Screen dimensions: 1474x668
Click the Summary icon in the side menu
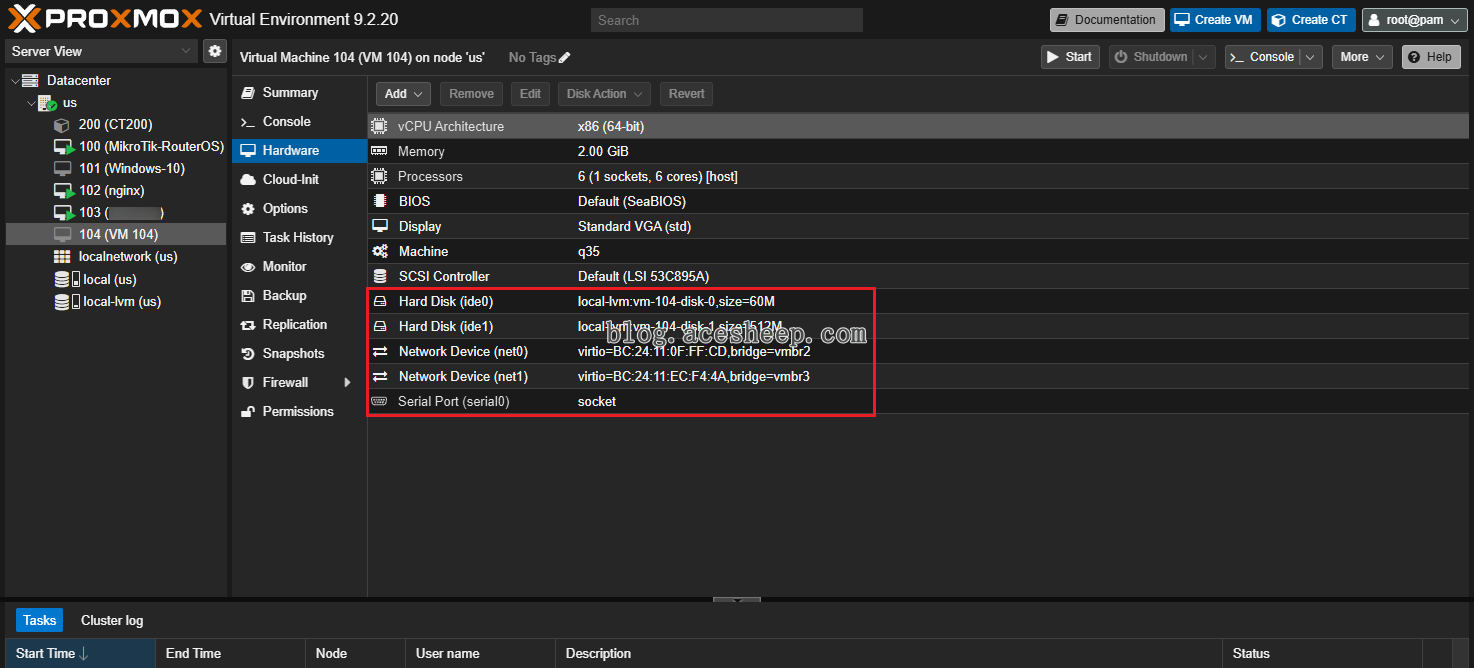[x=248, y=93]
